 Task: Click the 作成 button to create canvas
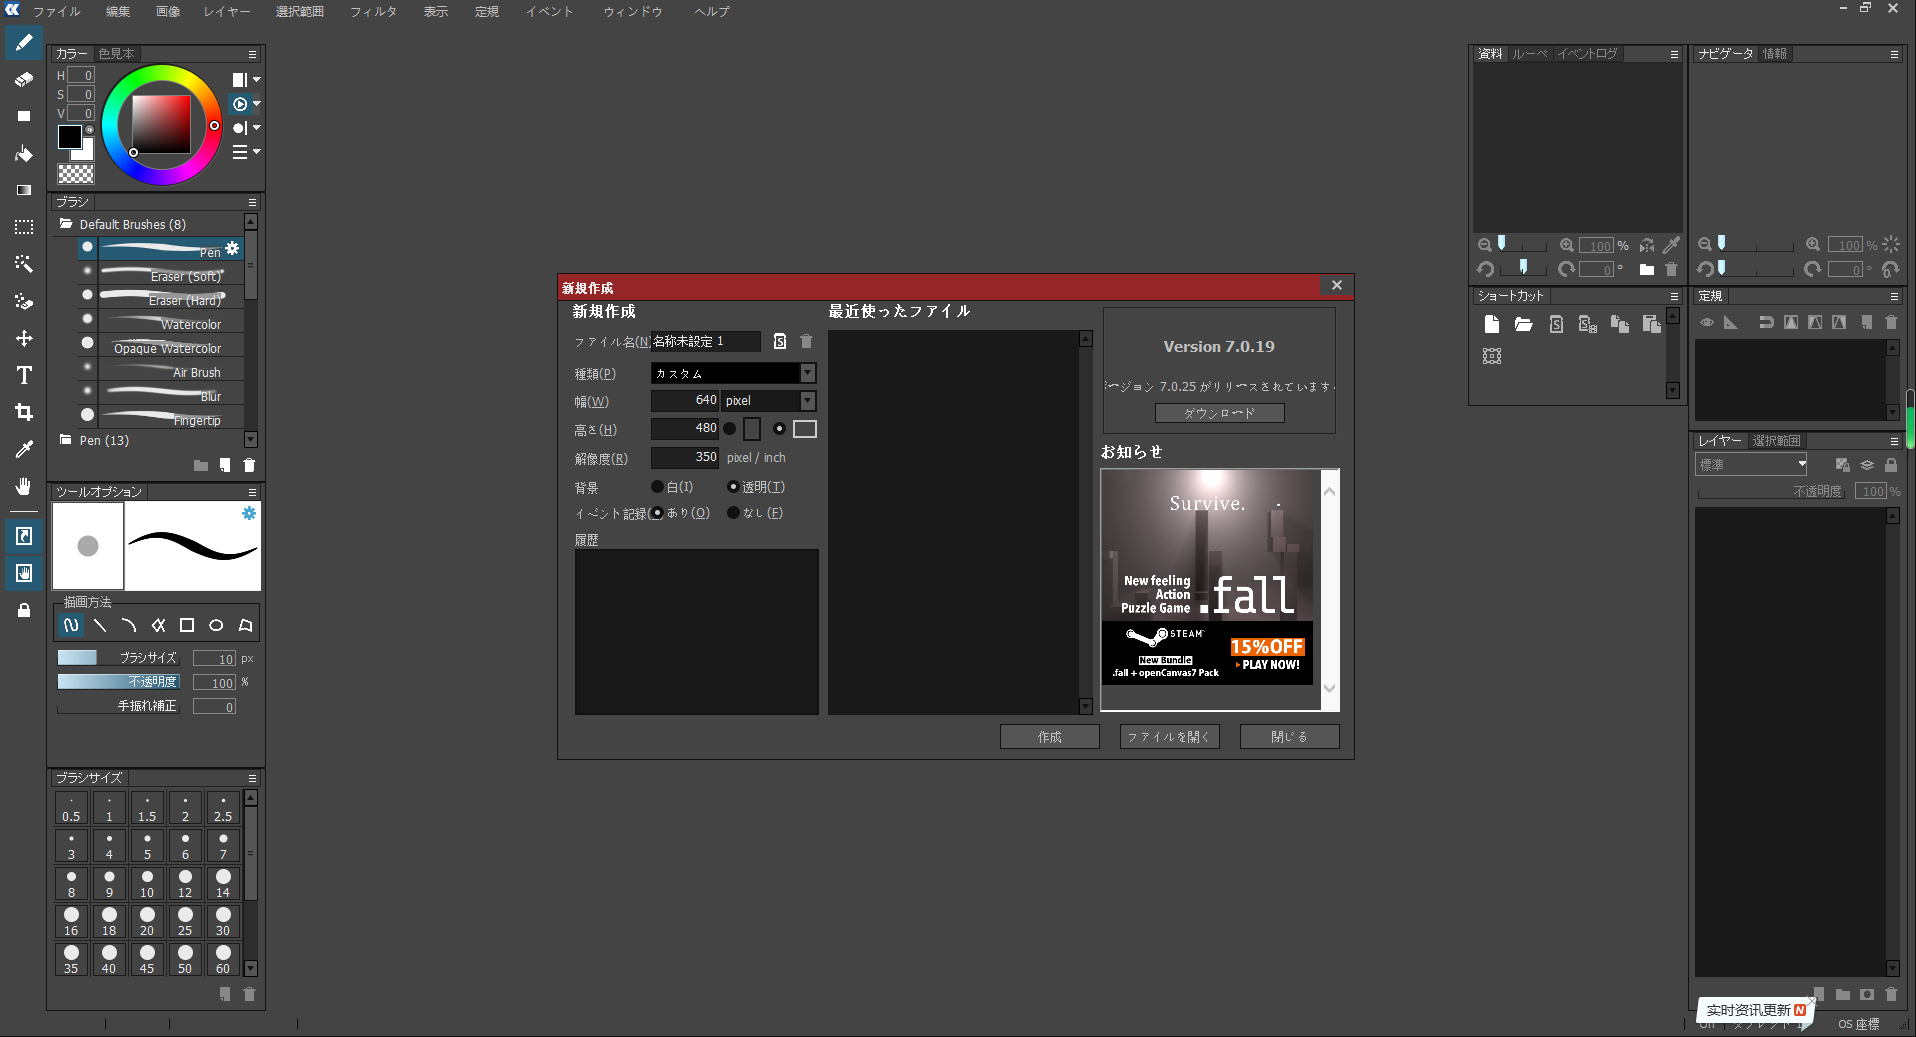[x=1049, y=736]
